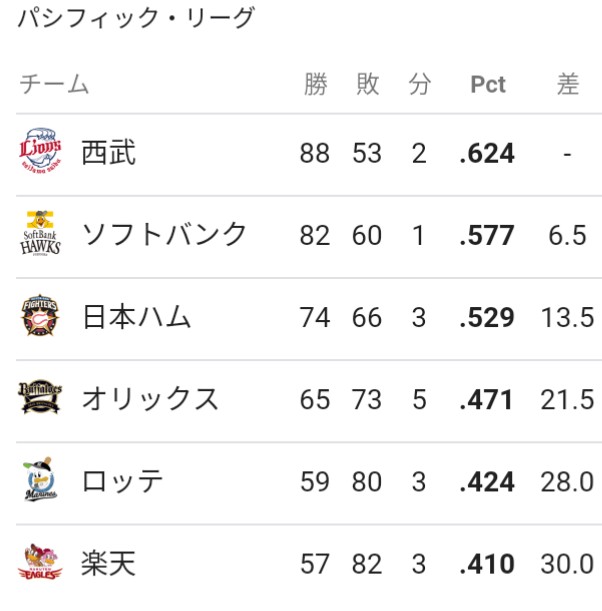Click the チーム column header
The height and width of the screenshot is (611, 602).
coord(54,84)
